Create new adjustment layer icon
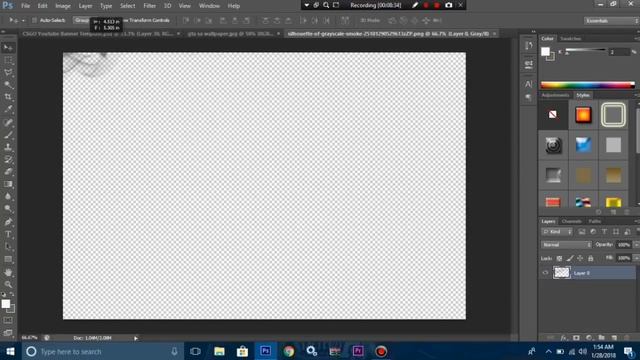This screenshot has height=360, width=640. pyautogui.click(x=589, y=338)
